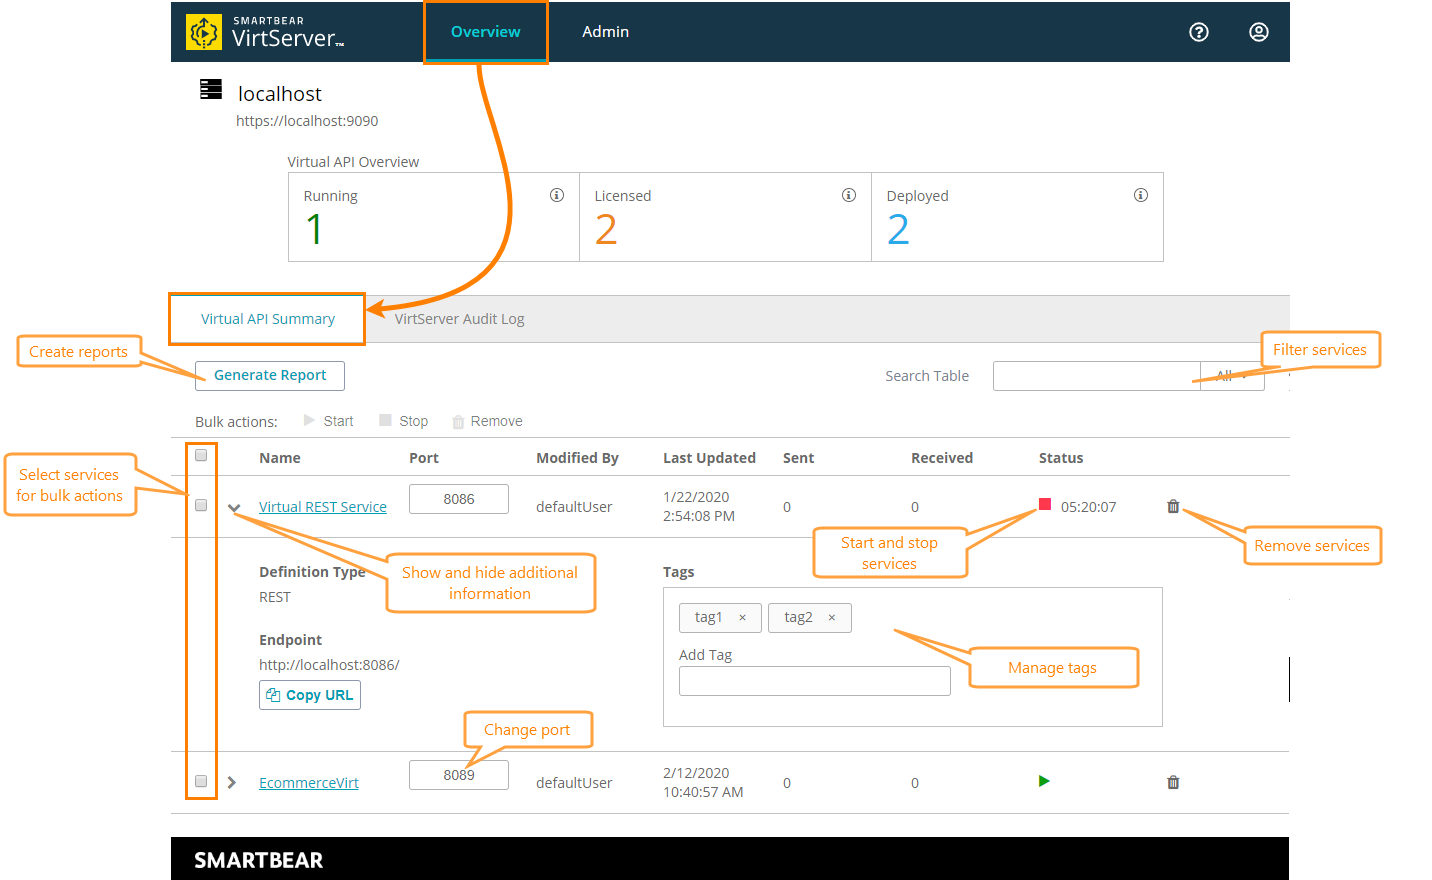Sort by Port column header
The height and width of the screenshot is (880, 1432).
(x=424, y=458)
